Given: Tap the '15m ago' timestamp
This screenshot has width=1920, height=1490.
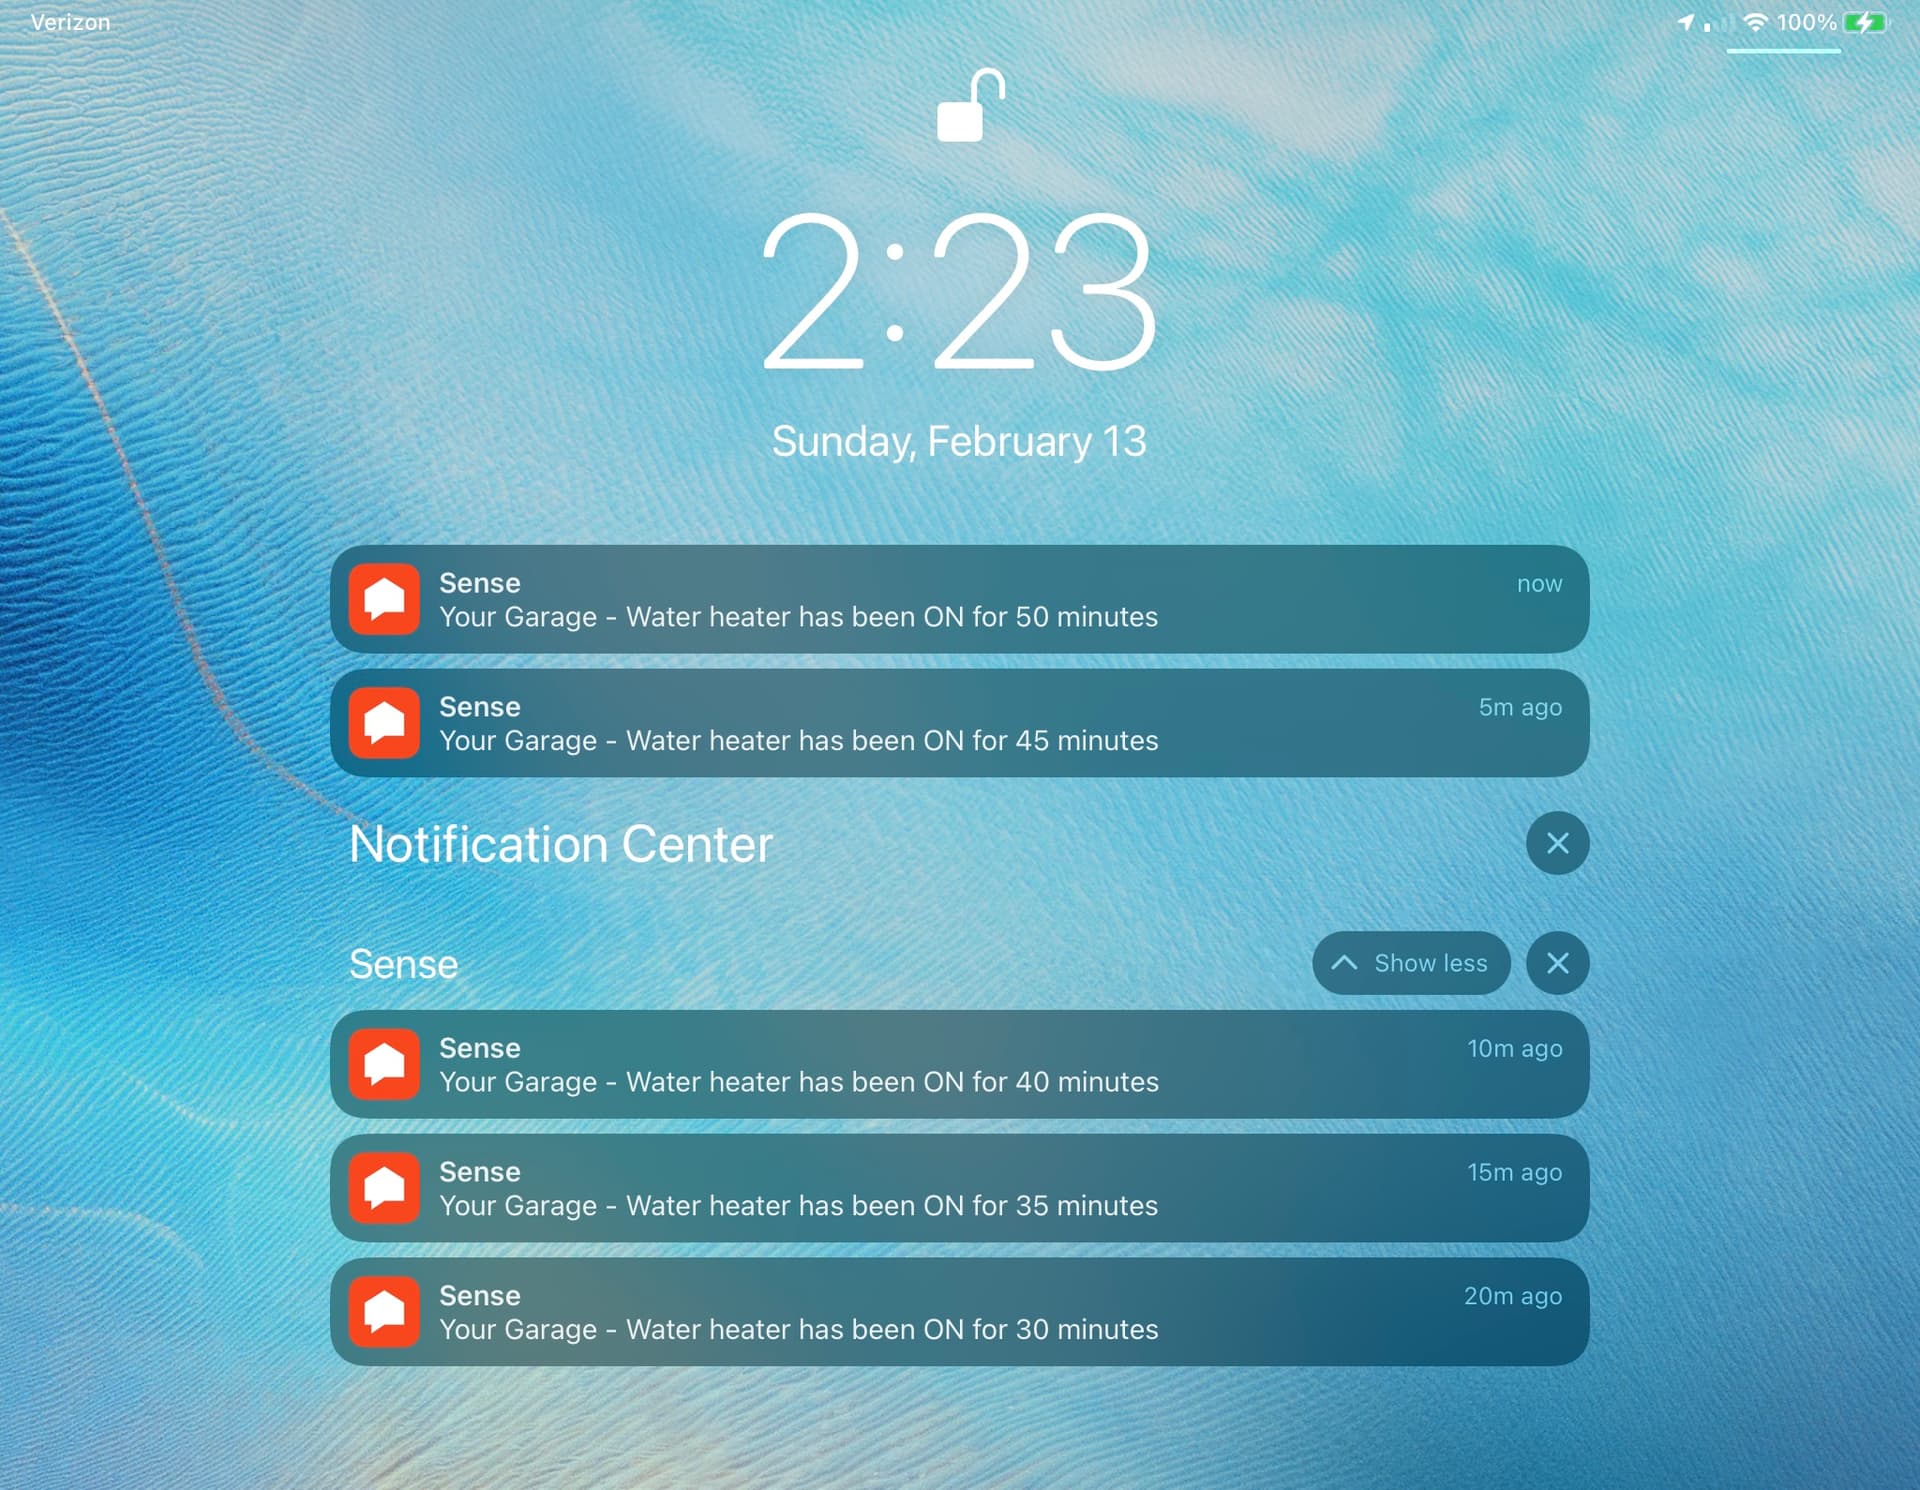Looking at the screenshot, I should pos(1514,1173).
